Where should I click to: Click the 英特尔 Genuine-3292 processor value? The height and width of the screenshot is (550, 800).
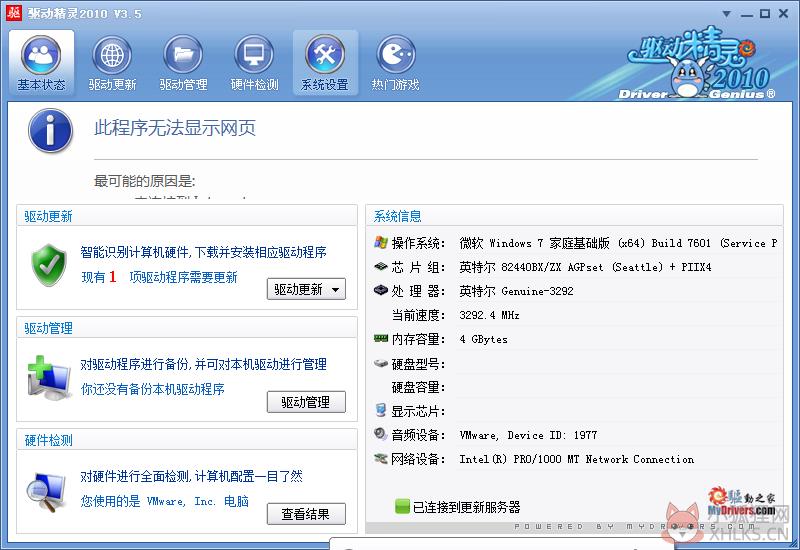point(516,291)
